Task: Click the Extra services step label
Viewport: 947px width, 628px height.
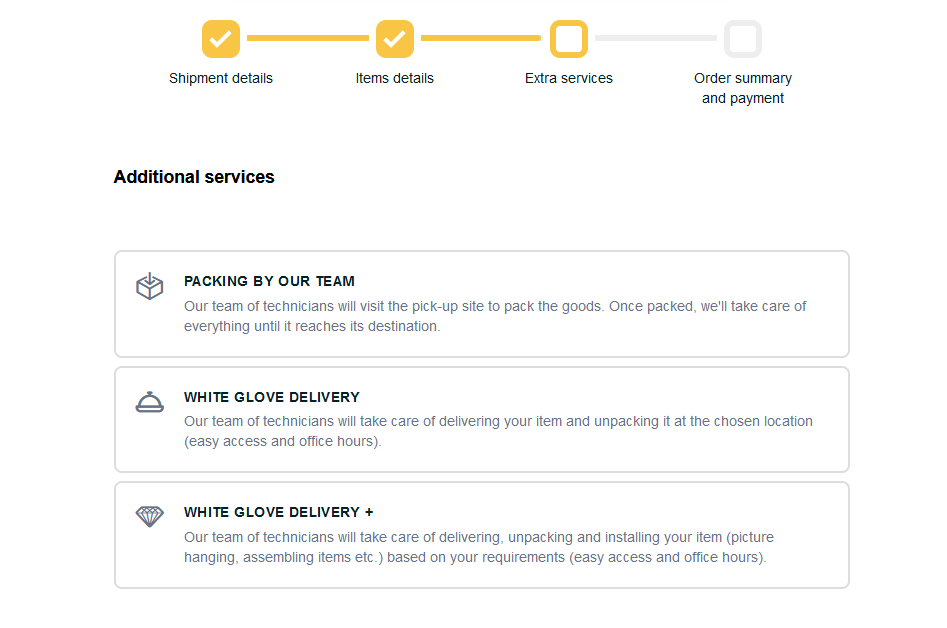Action: click(x=569, y=78)
